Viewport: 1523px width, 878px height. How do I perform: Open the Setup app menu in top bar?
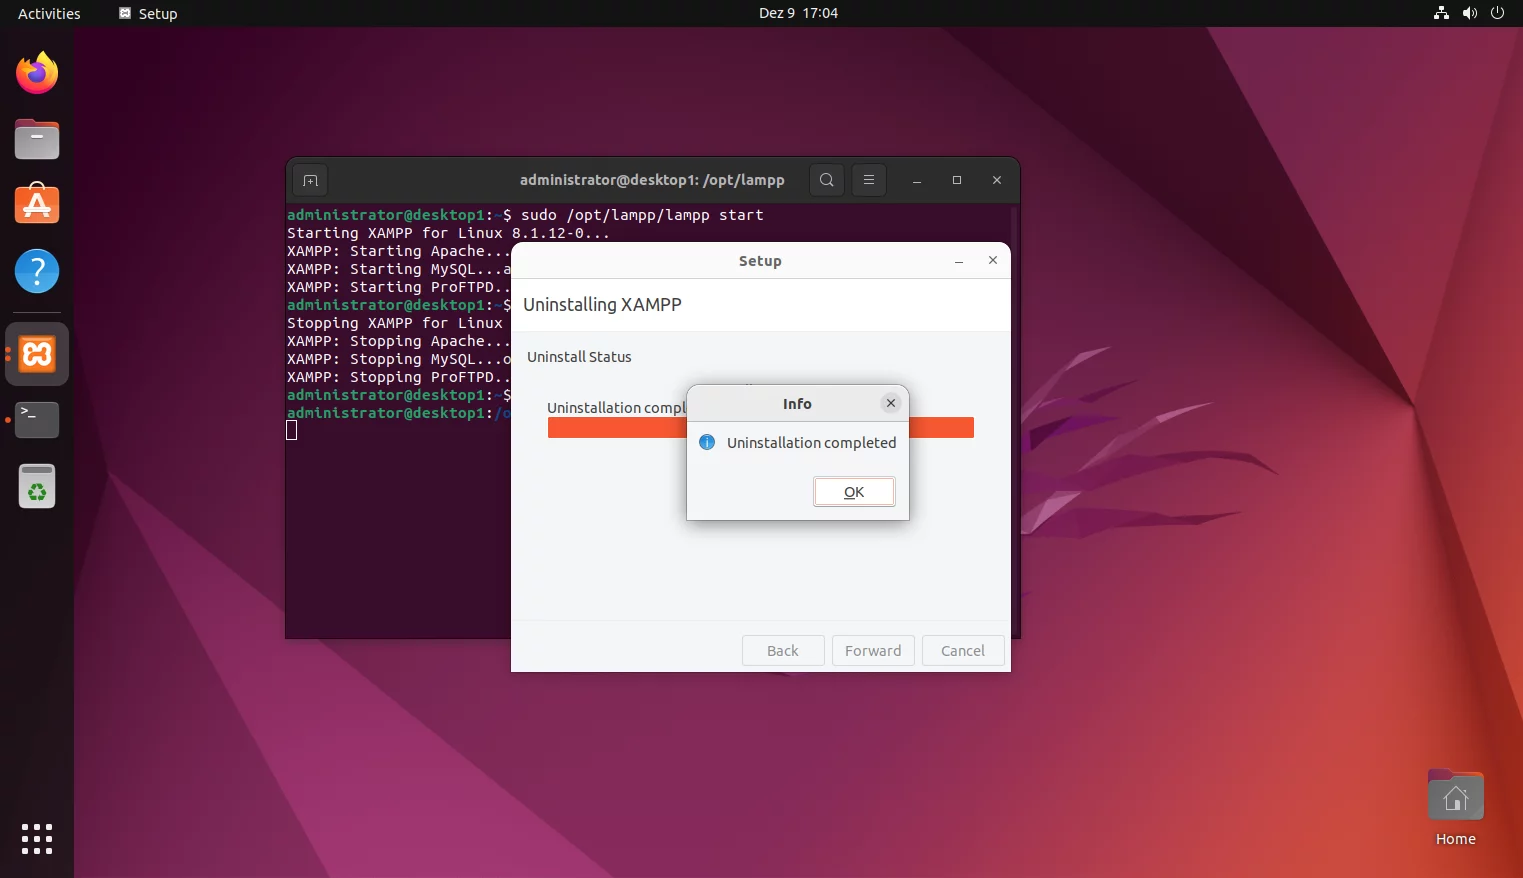click(148, 13)
